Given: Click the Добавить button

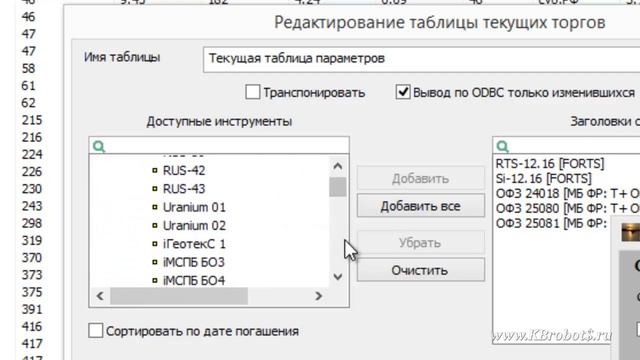Looking at the screenshot, I should coord(421,178).
